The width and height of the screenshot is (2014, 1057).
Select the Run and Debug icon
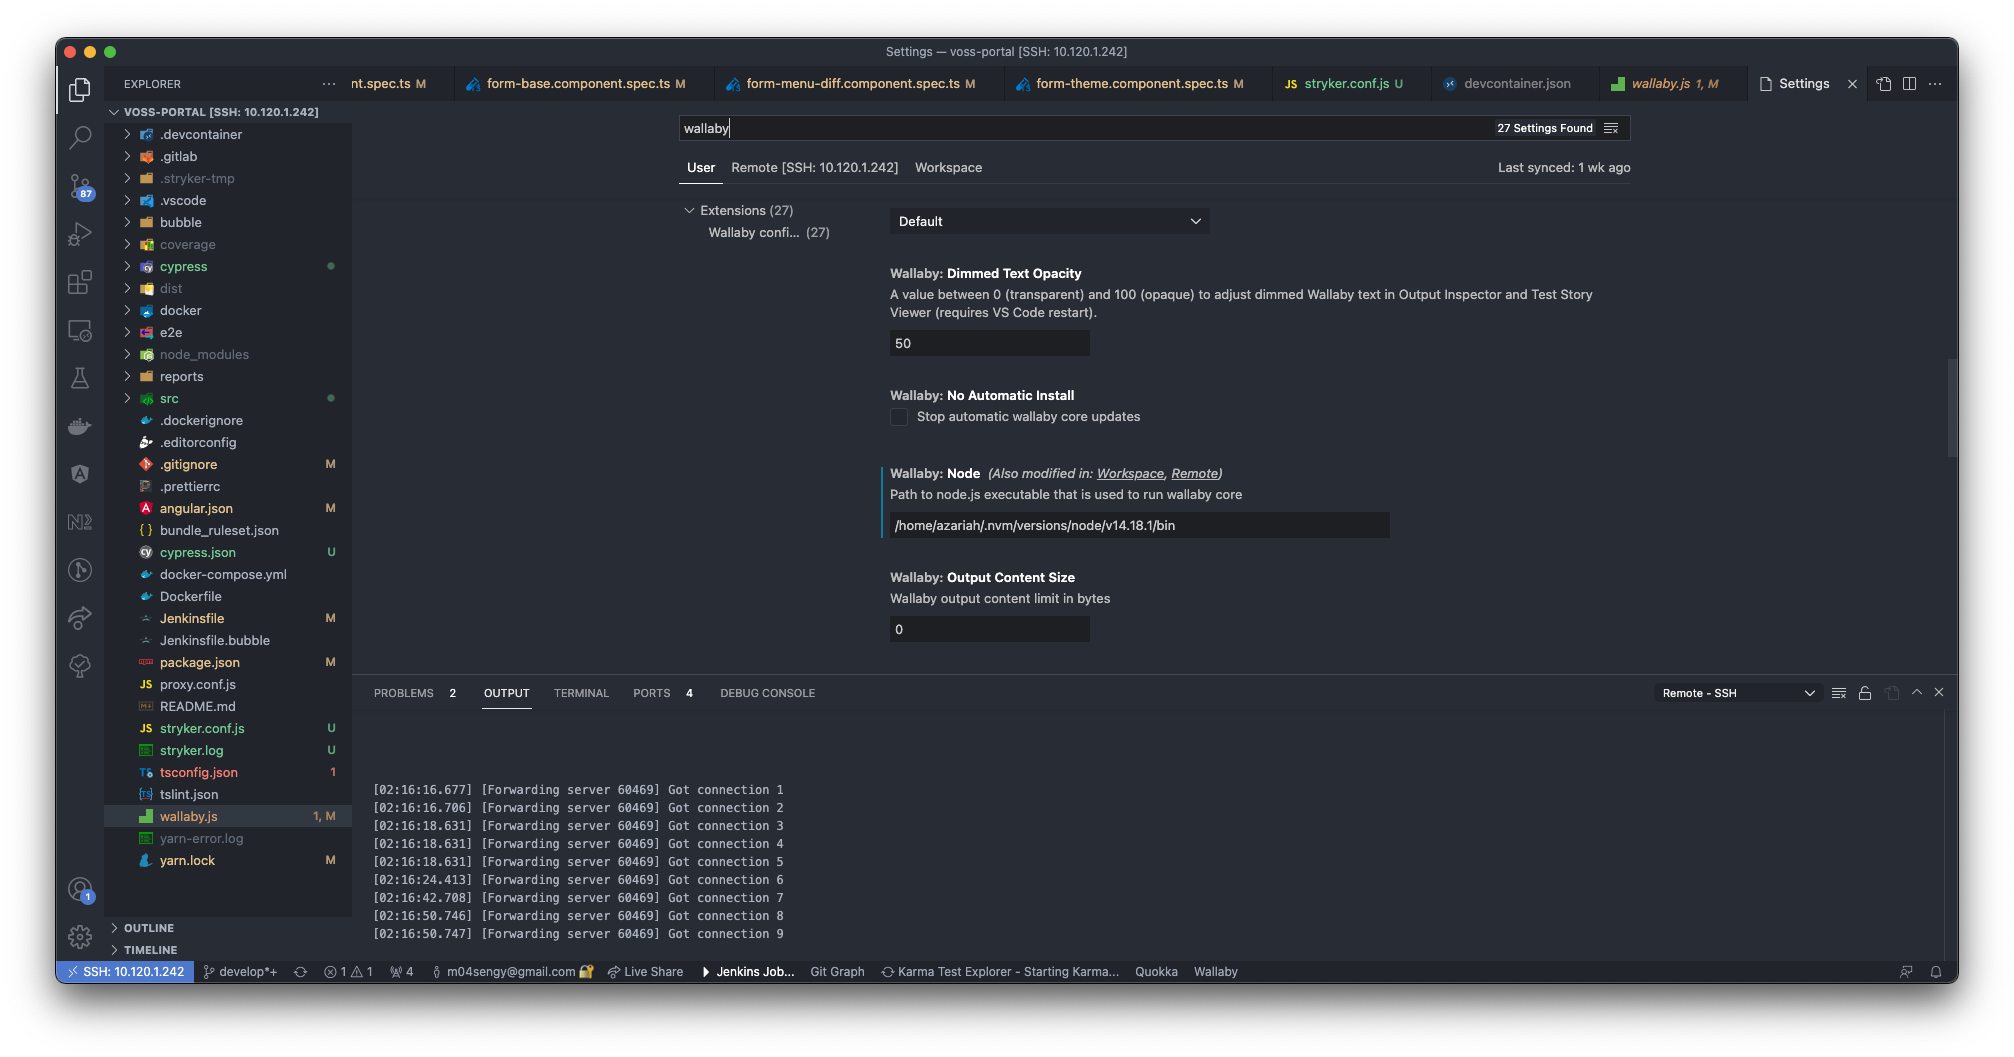(x=80, y=233)
